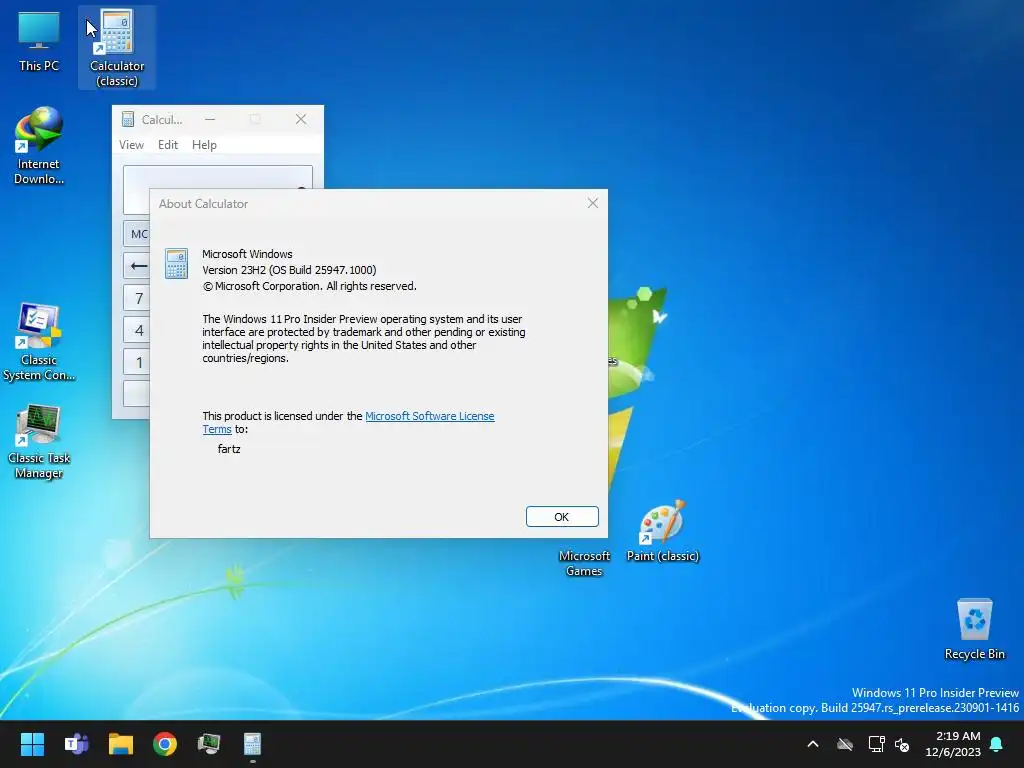Open the Windows Start menu
1024x768 pixels.
[32, 744]
